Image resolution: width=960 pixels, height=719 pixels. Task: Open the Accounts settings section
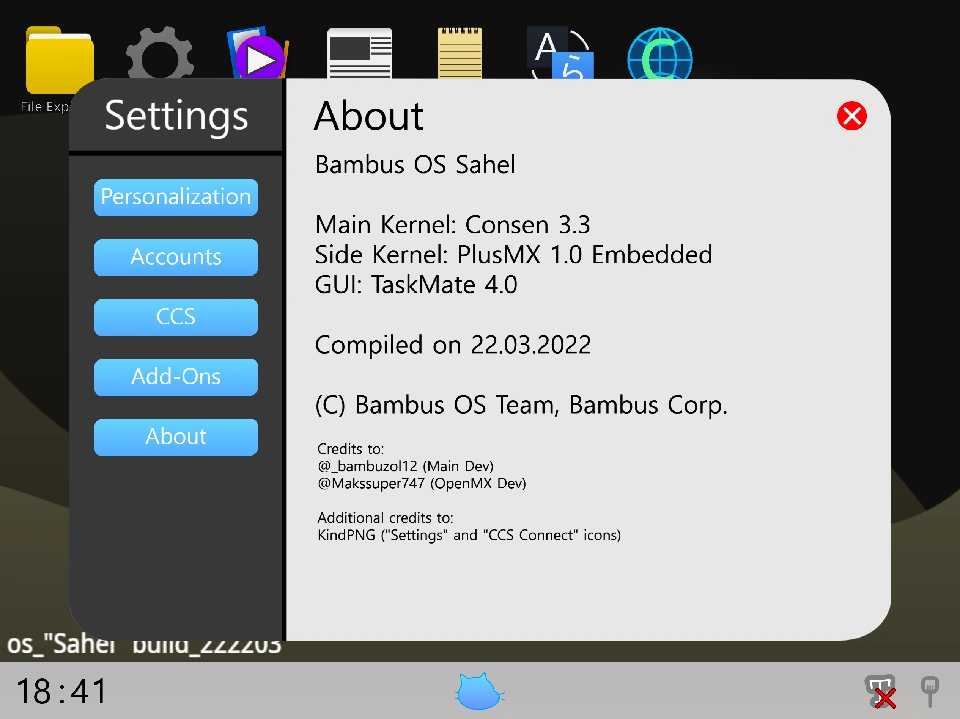coord(175,257)
